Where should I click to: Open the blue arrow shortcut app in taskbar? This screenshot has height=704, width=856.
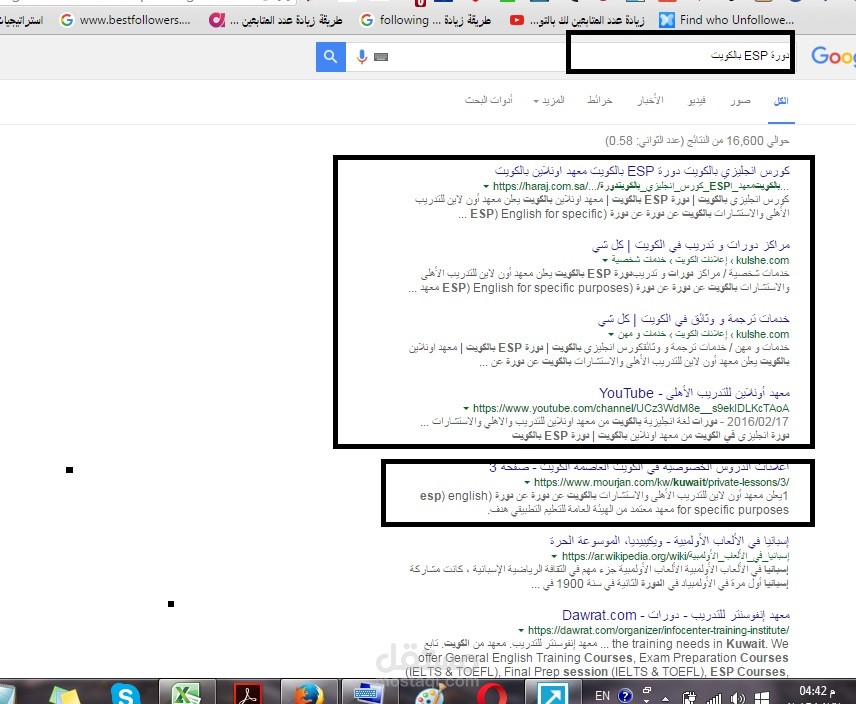[552, 694]
